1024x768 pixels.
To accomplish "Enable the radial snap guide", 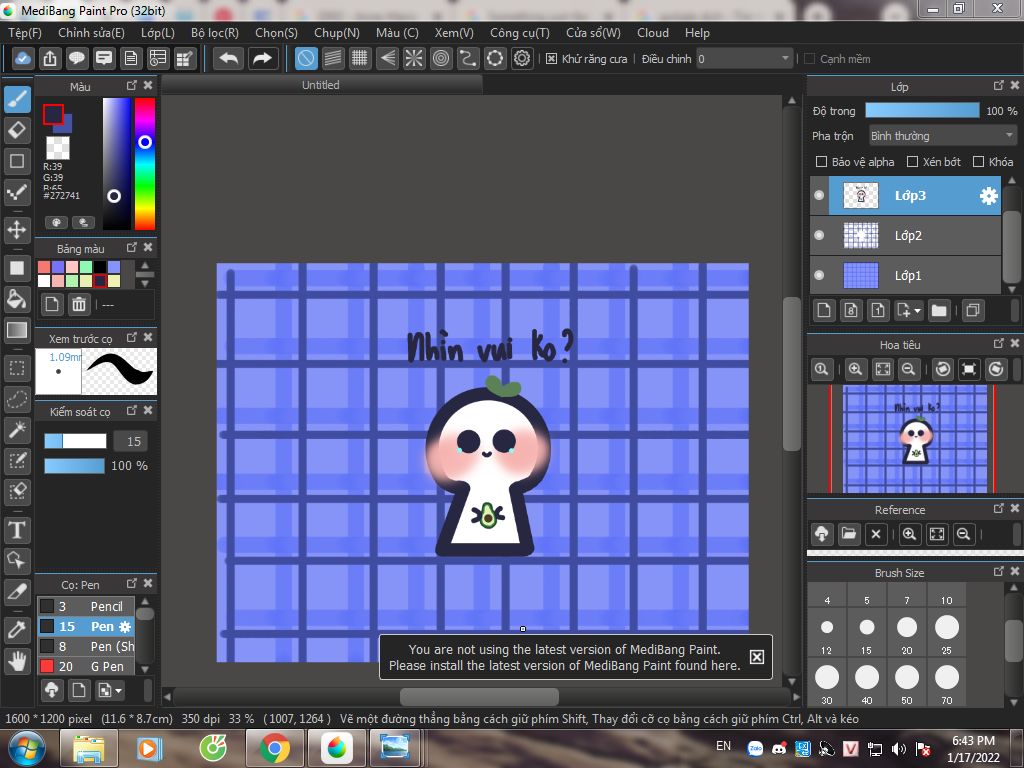I will [x=414, y=59].
